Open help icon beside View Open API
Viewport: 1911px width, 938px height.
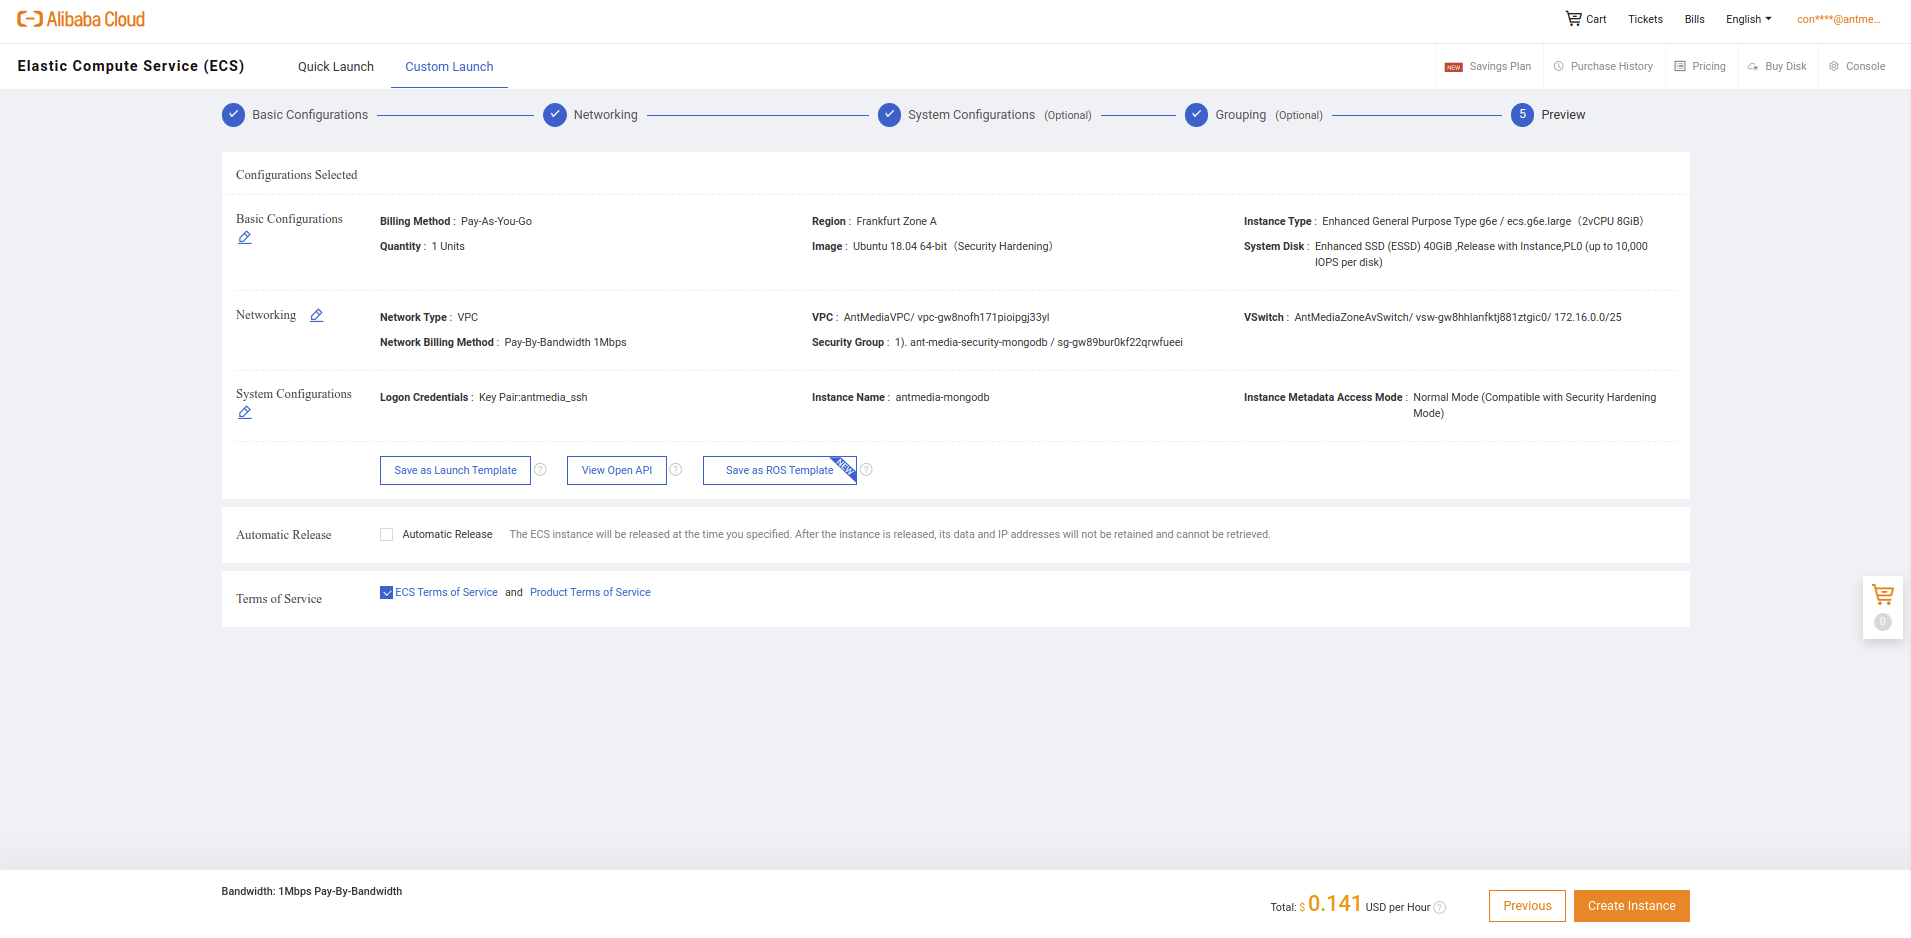point(676,470)
